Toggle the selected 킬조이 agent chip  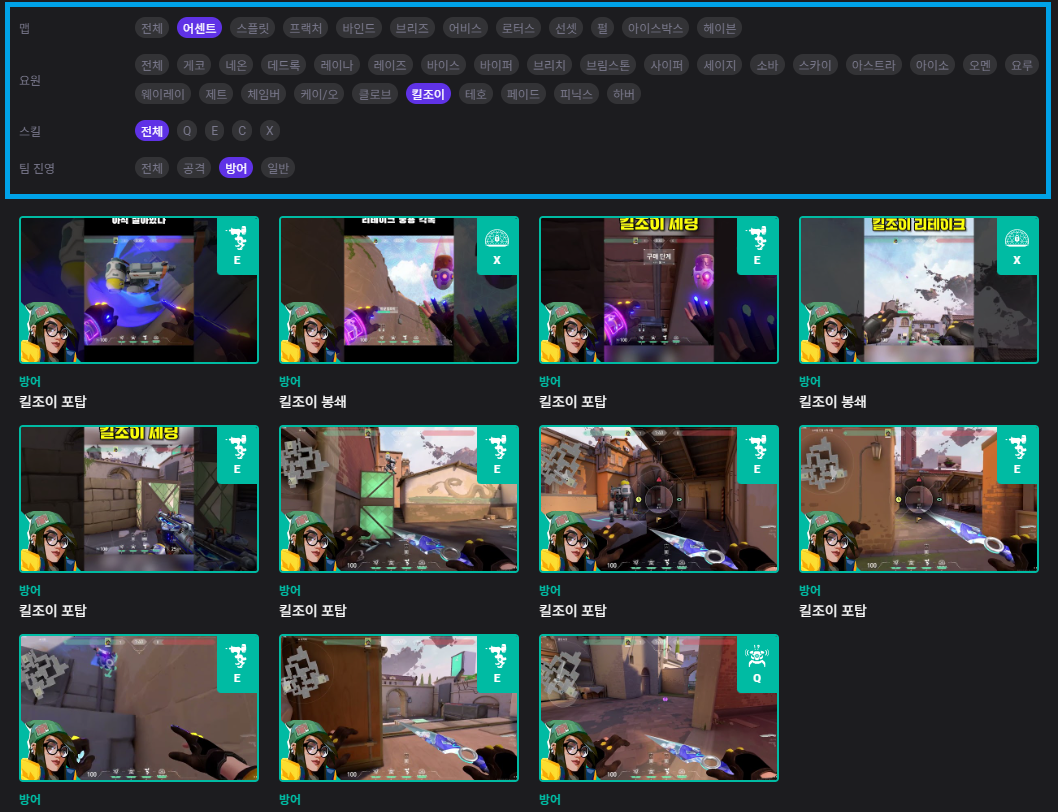(428, 94)
